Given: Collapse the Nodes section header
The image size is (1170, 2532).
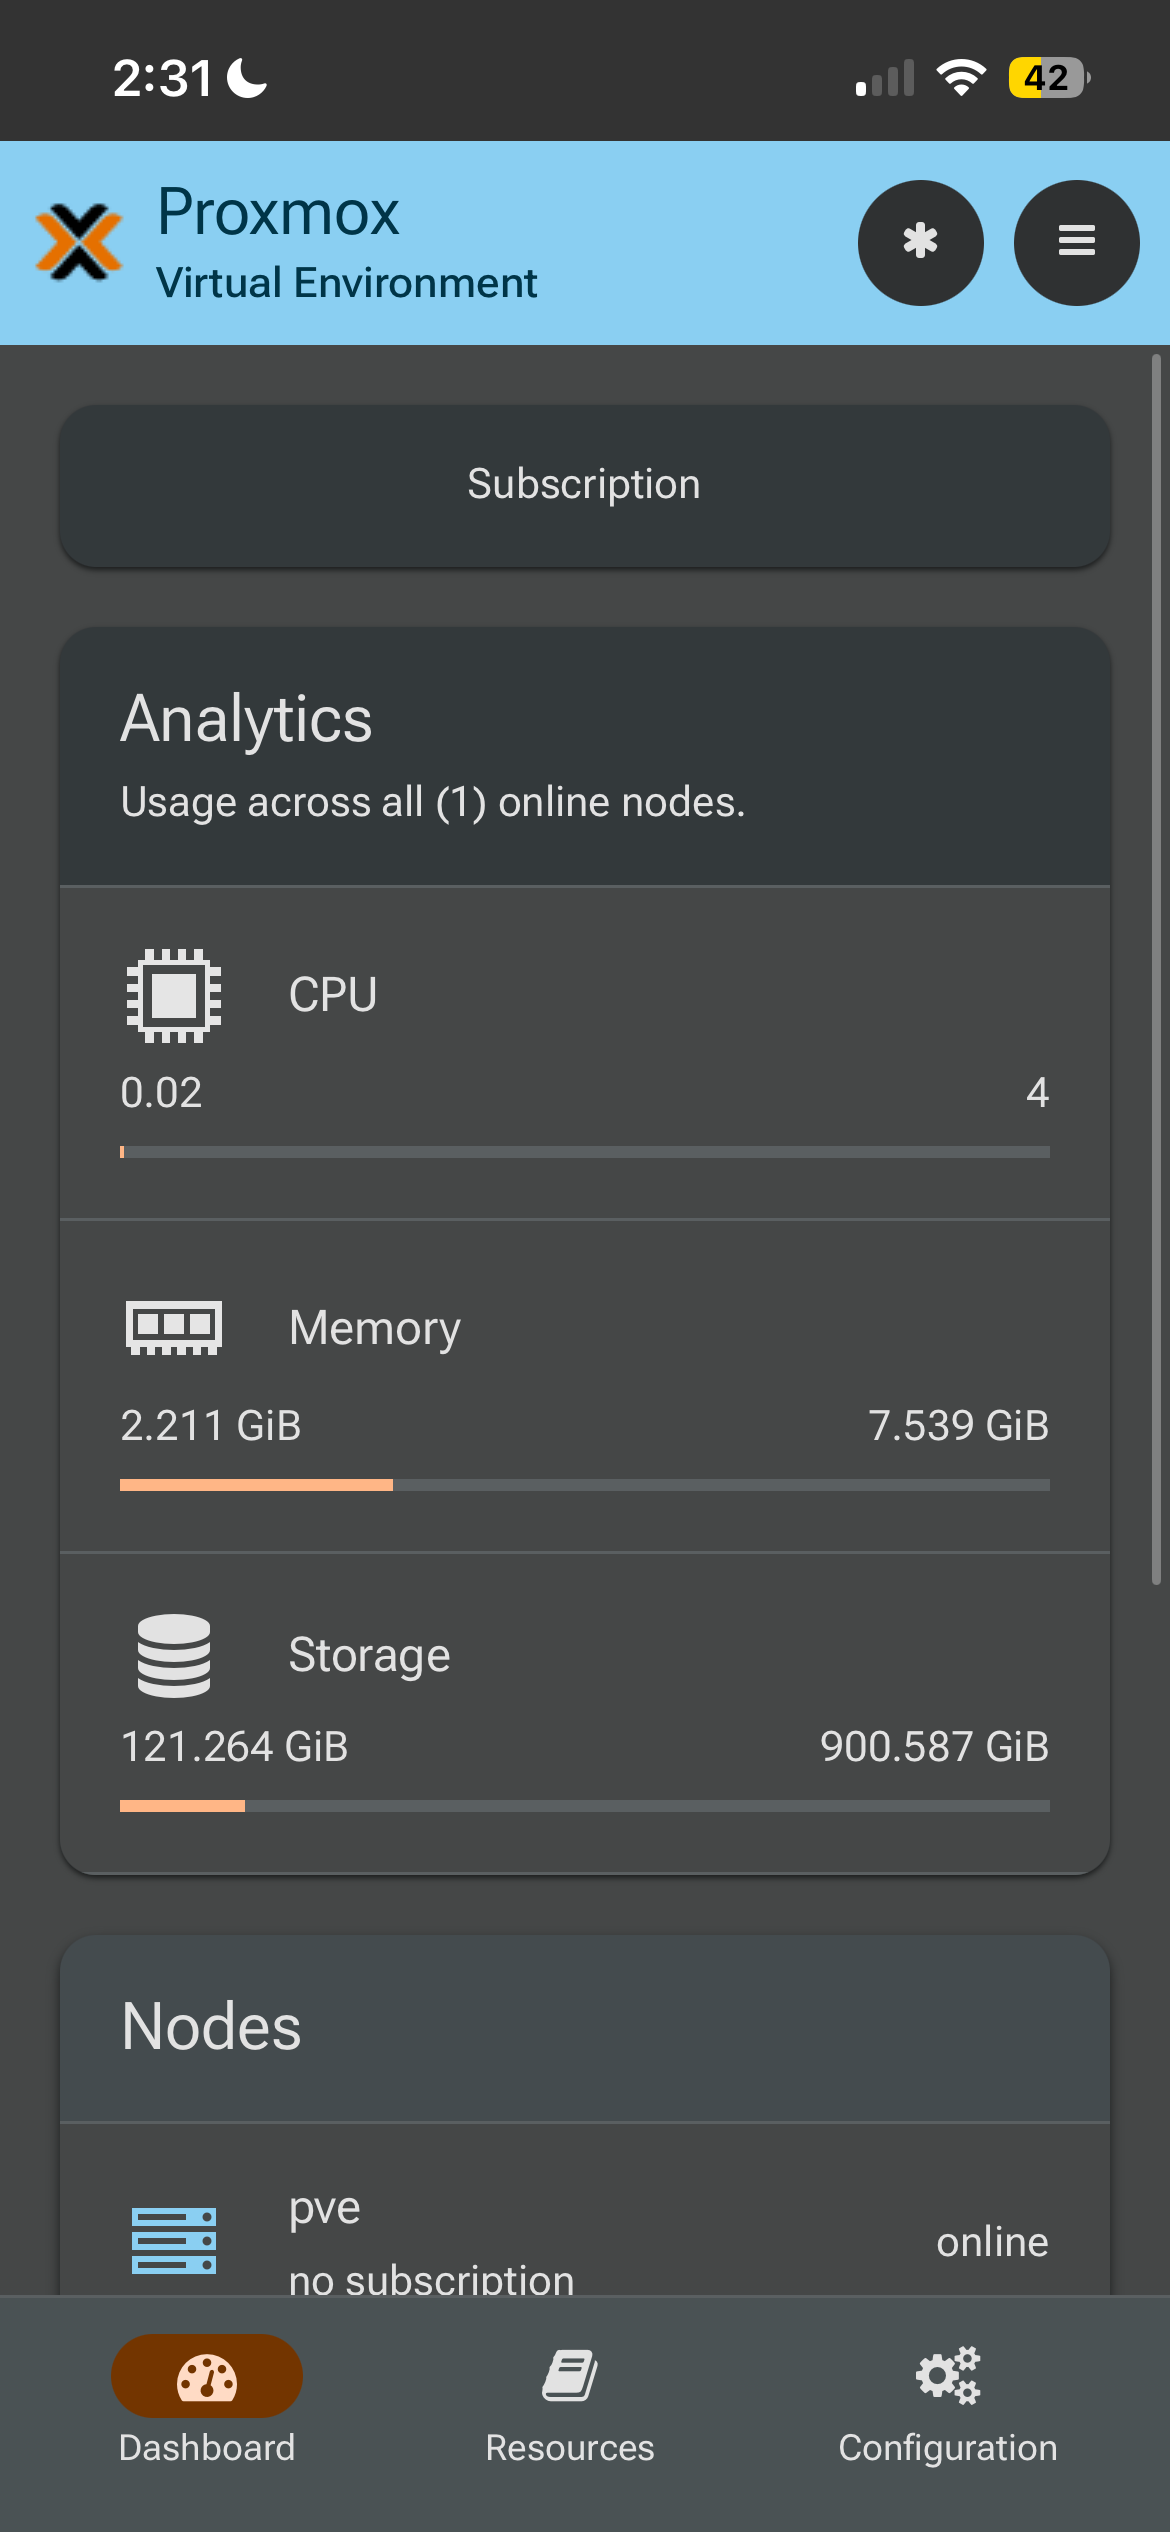Looking at the screenshot, I should pos(585,2028).
